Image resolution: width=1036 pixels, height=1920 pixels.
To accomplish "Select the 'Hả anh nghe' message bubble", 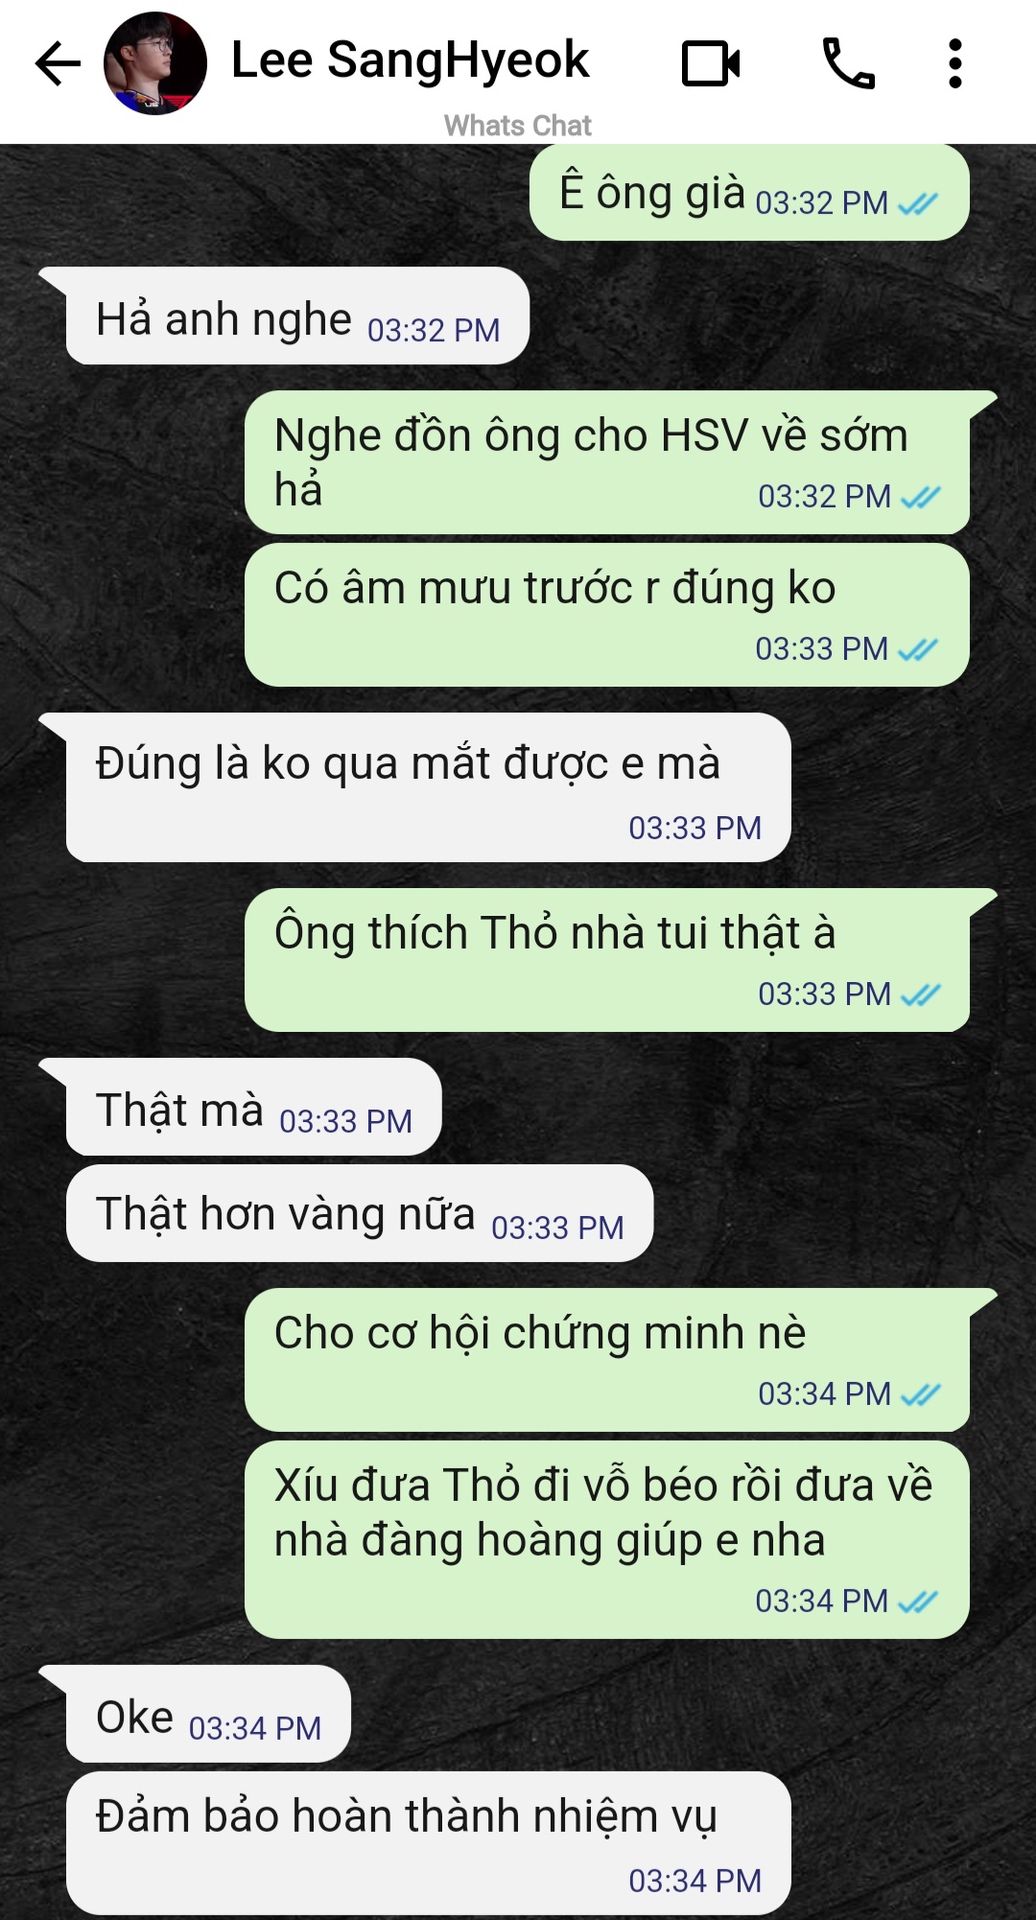I will click(x=297, y=316).
